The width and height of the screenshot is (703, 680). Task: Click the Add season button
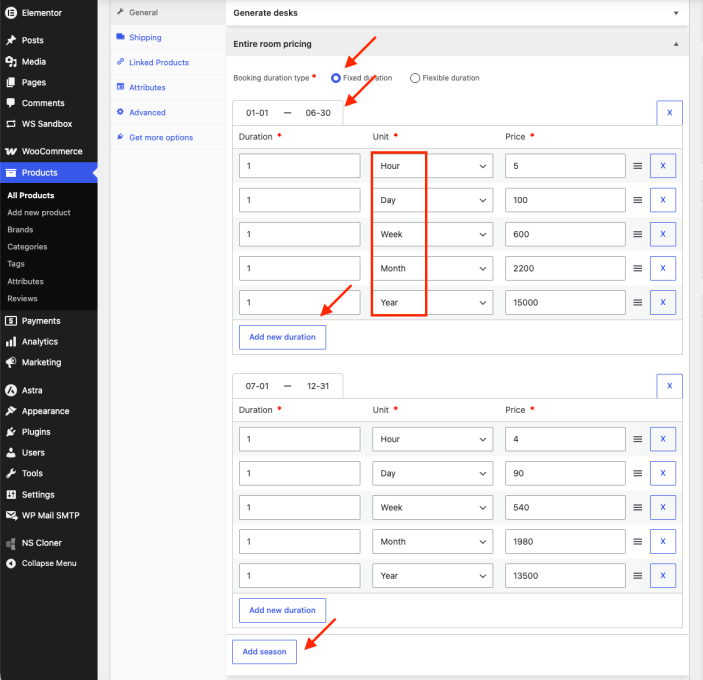[x=265, y=652]
